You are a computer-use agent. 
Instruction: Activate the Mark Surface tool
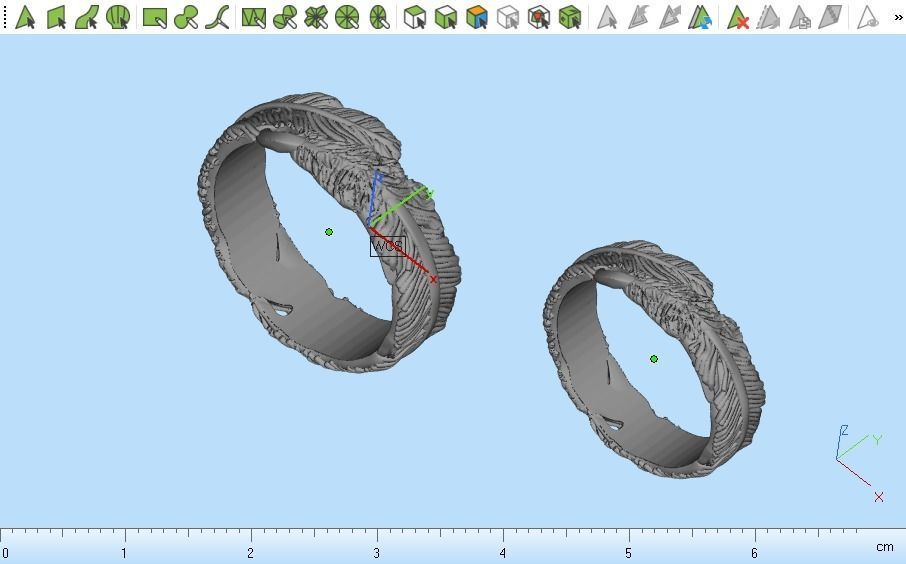pos(87,17)
